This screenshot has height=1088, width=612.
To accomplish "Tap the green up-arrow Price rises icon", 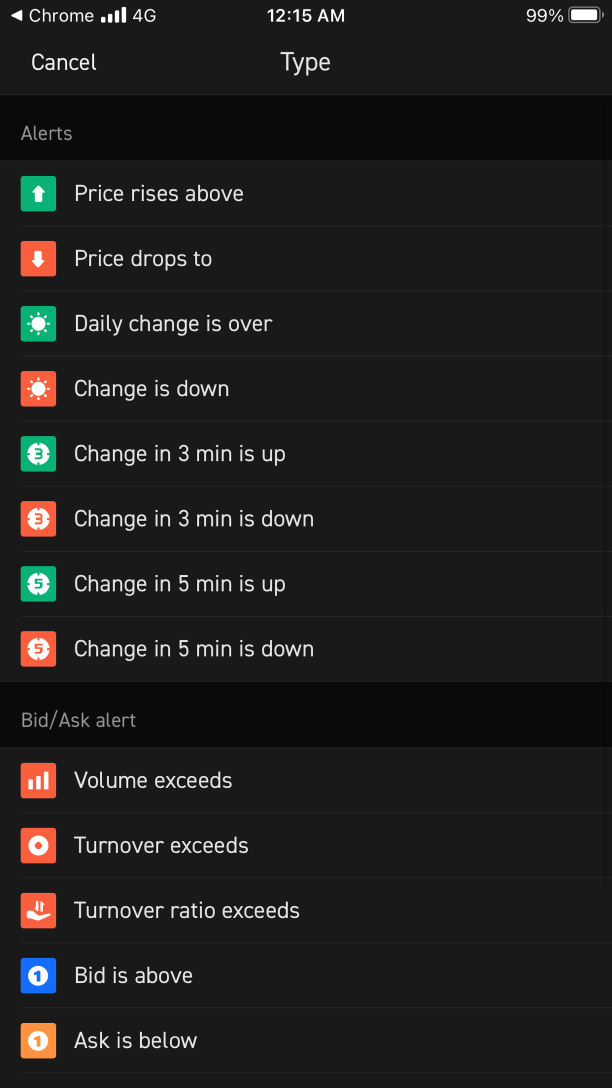I will (38, 194).
